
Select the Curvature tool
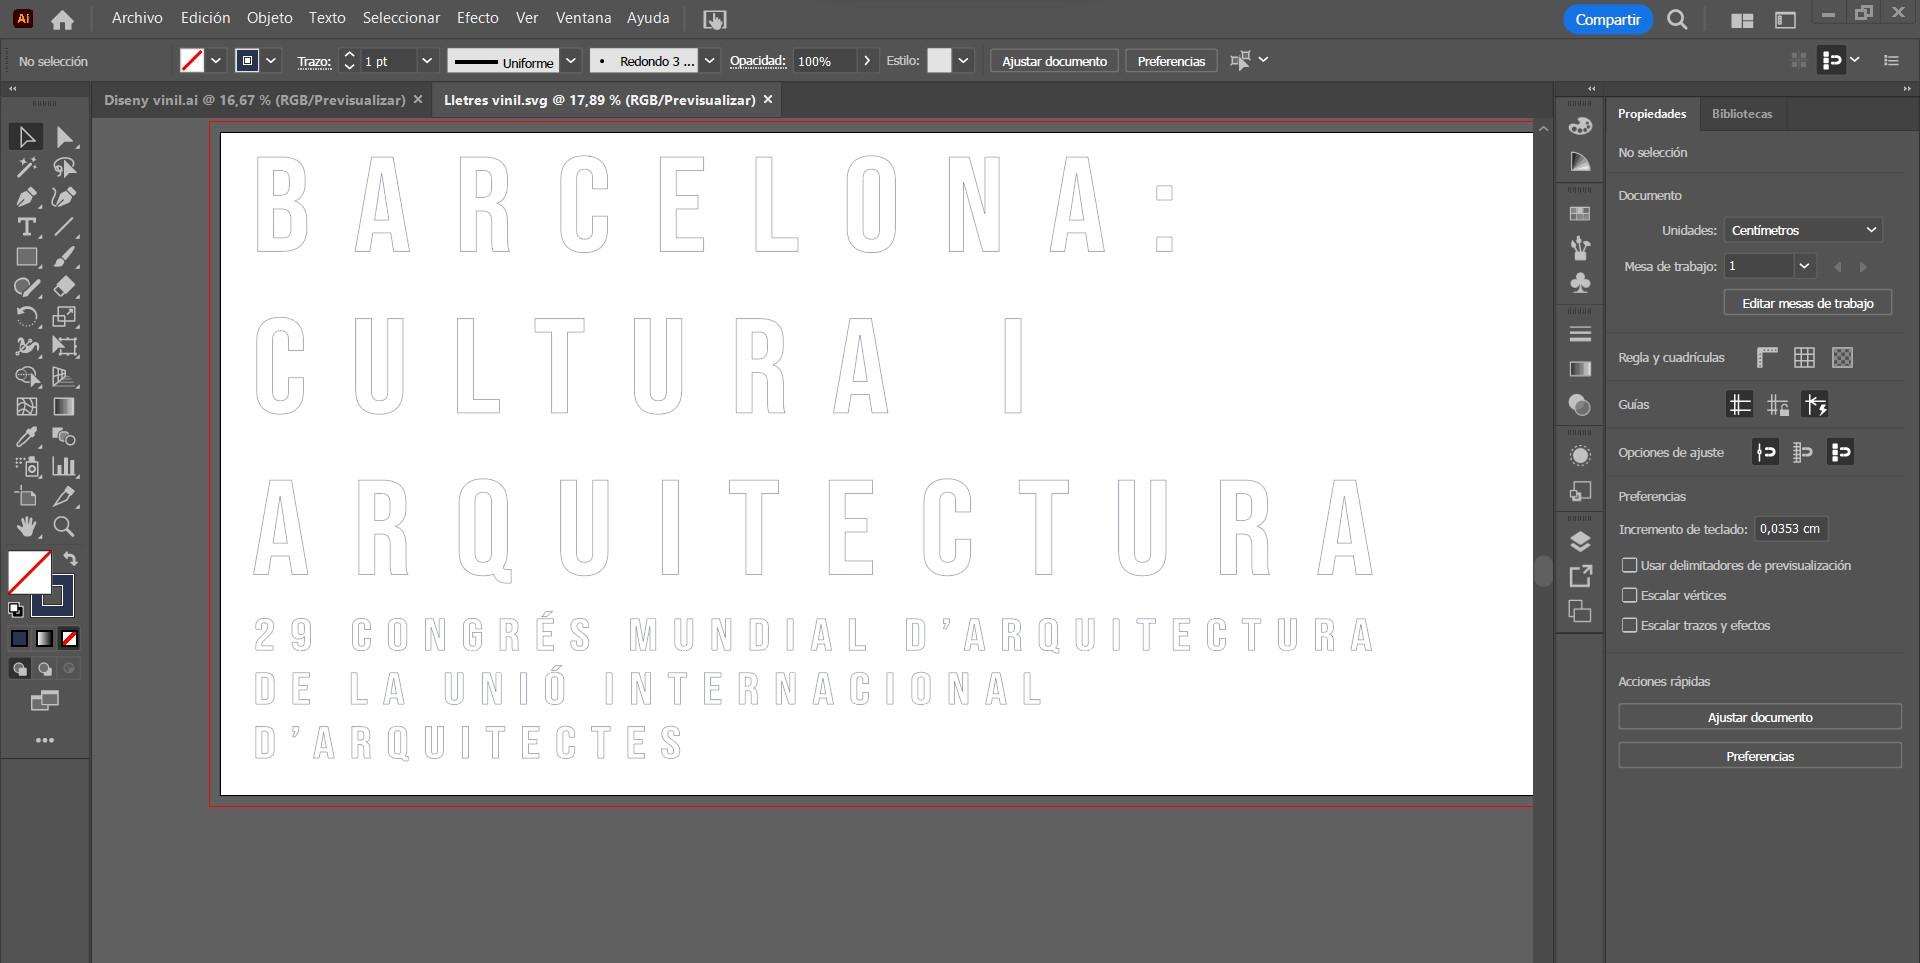click(65, 197)
